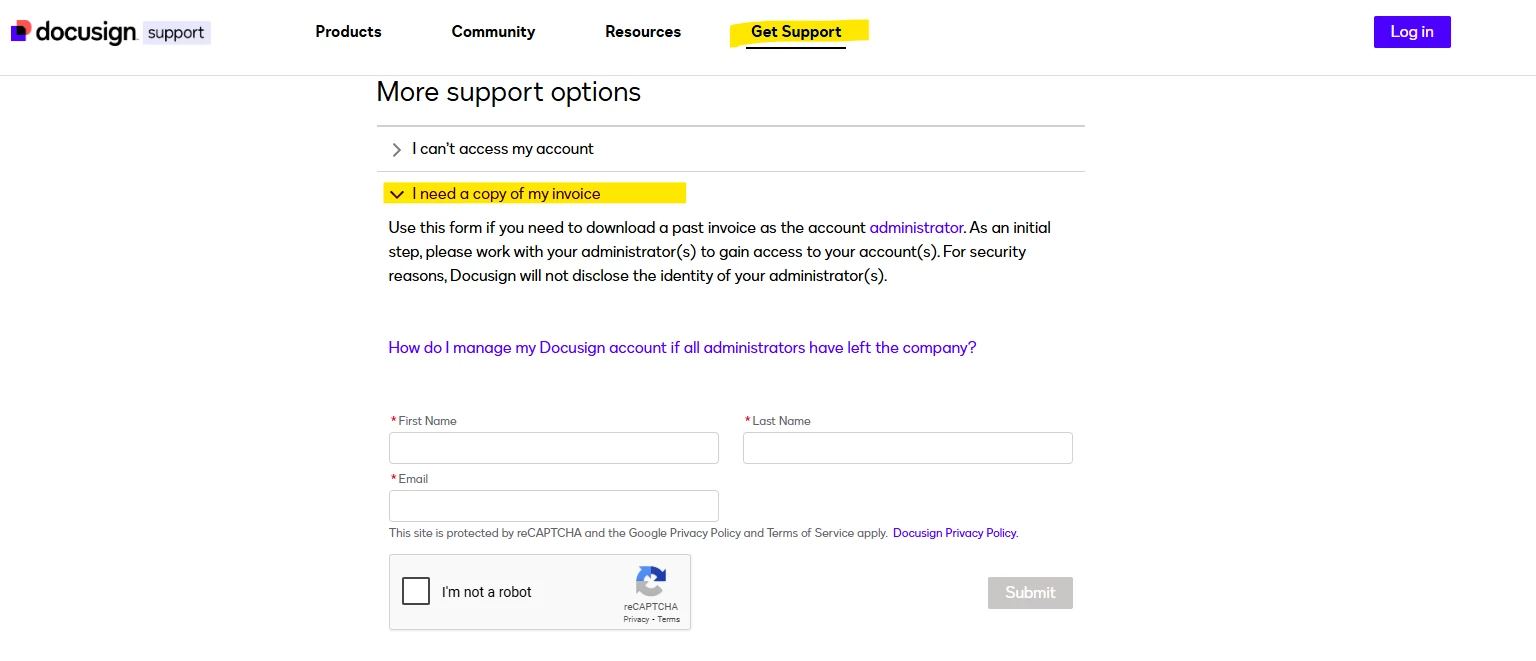Screen dimensions: 1536x661
Task: Click the Submit button
Action: click(x=1030, y=593)
